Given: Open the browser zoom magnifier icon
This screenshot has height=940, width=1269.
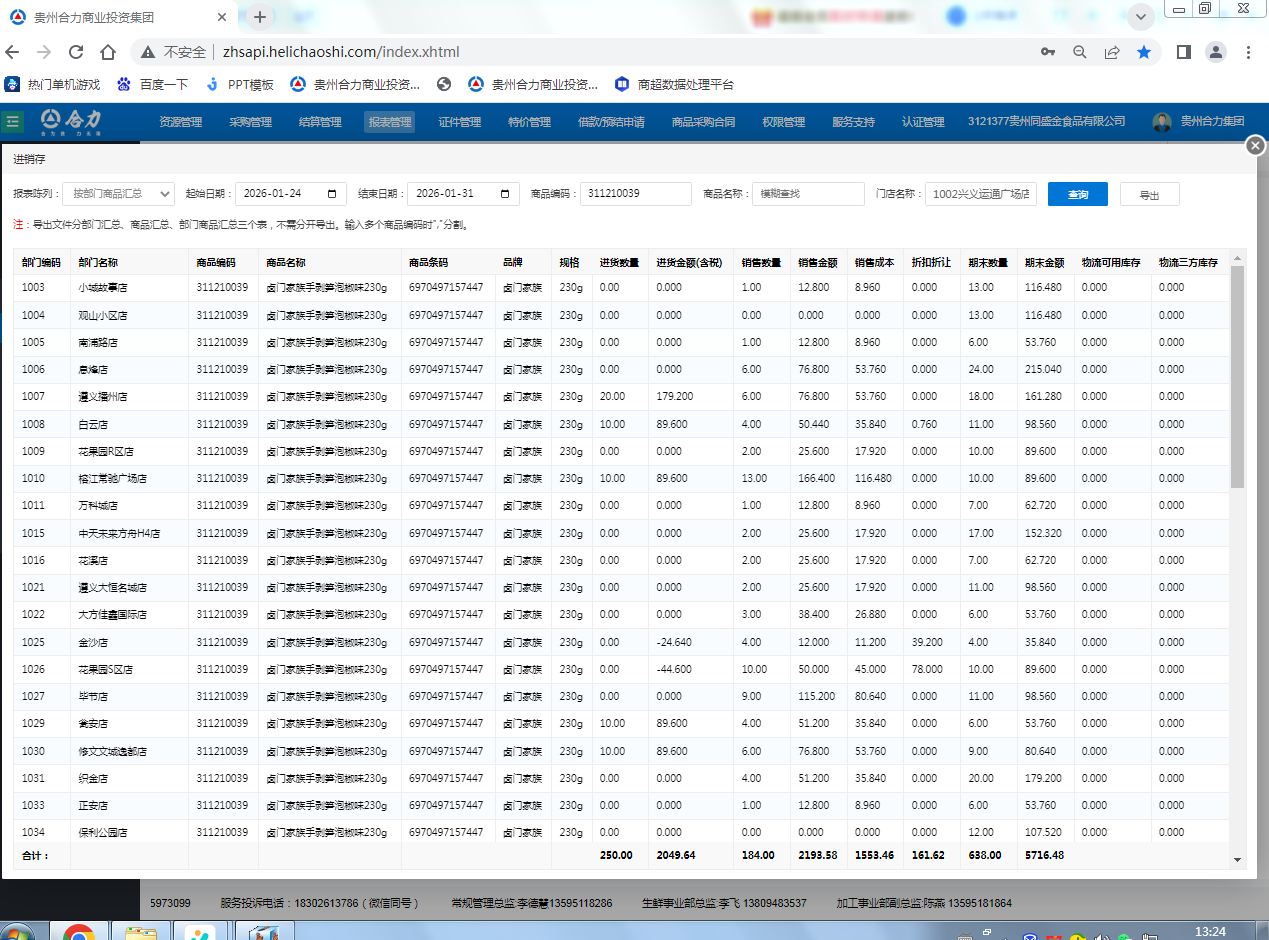Looking at the screenshot, I should pos(1080,52).
